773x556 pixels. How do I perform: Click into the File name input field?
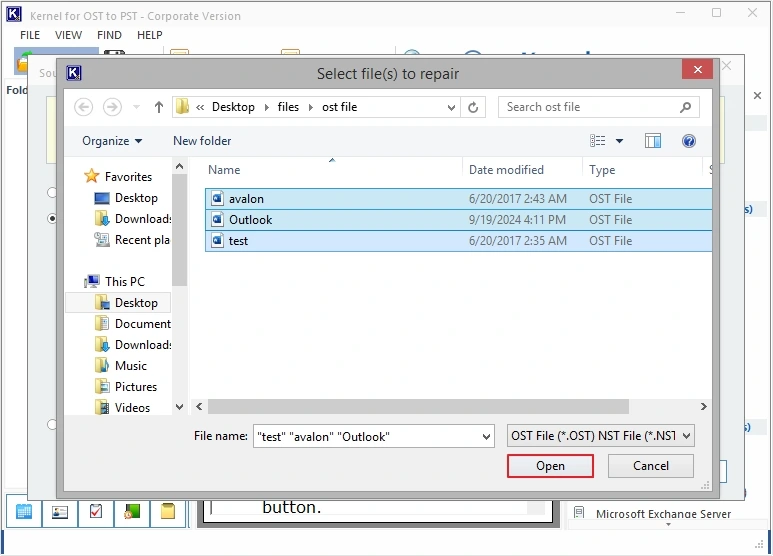click(367, 437)
